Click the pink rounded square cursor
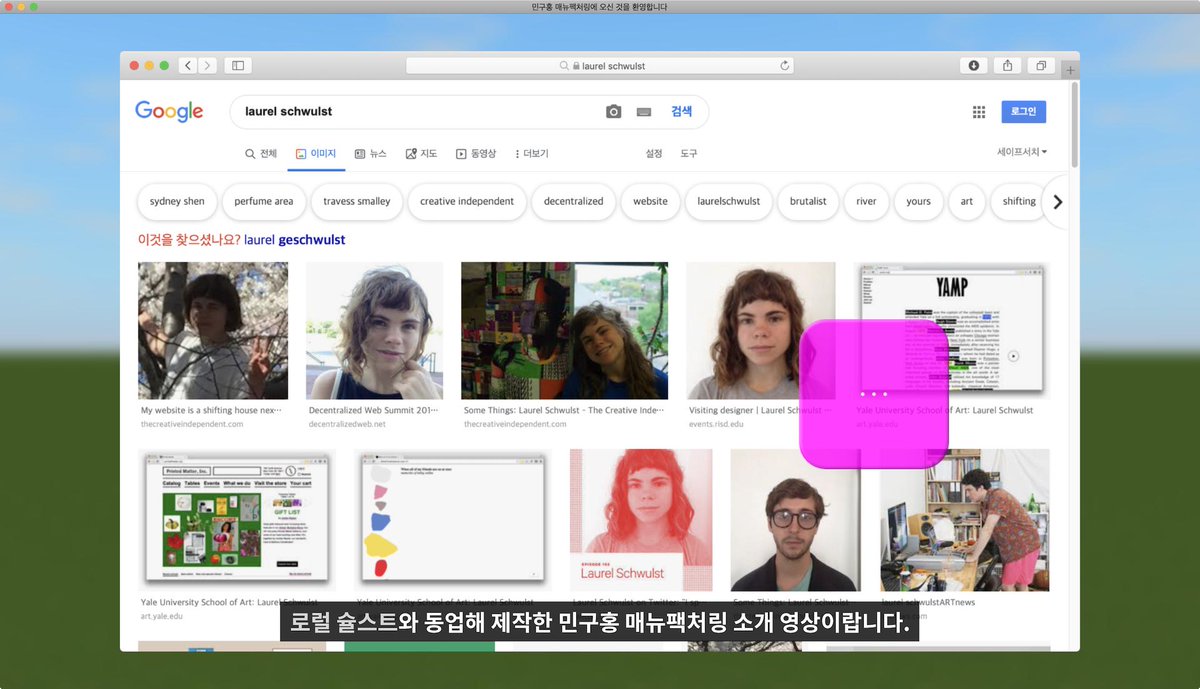 tap(874, 394)
